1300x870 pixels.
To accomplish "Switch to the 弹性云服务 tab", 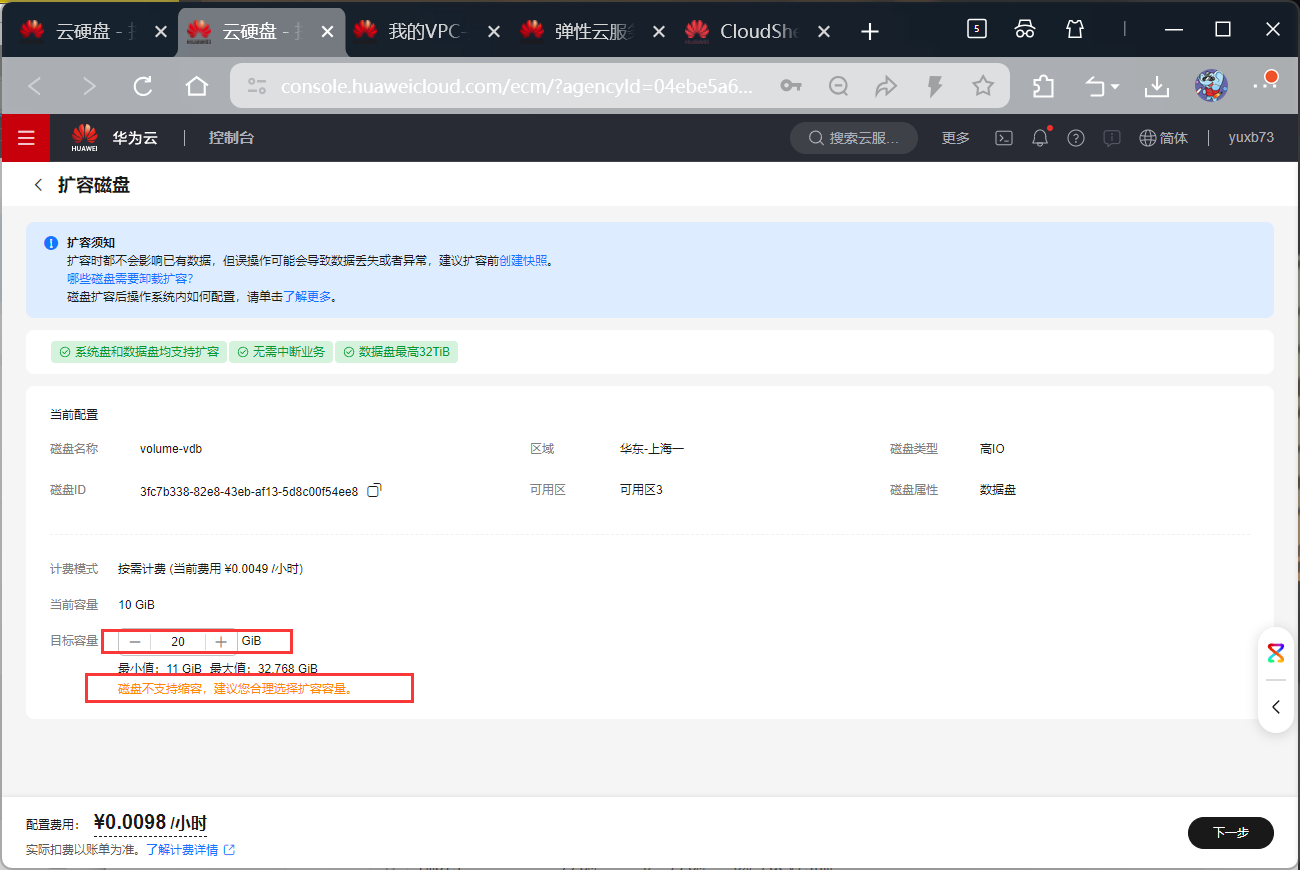I will 594,31.
